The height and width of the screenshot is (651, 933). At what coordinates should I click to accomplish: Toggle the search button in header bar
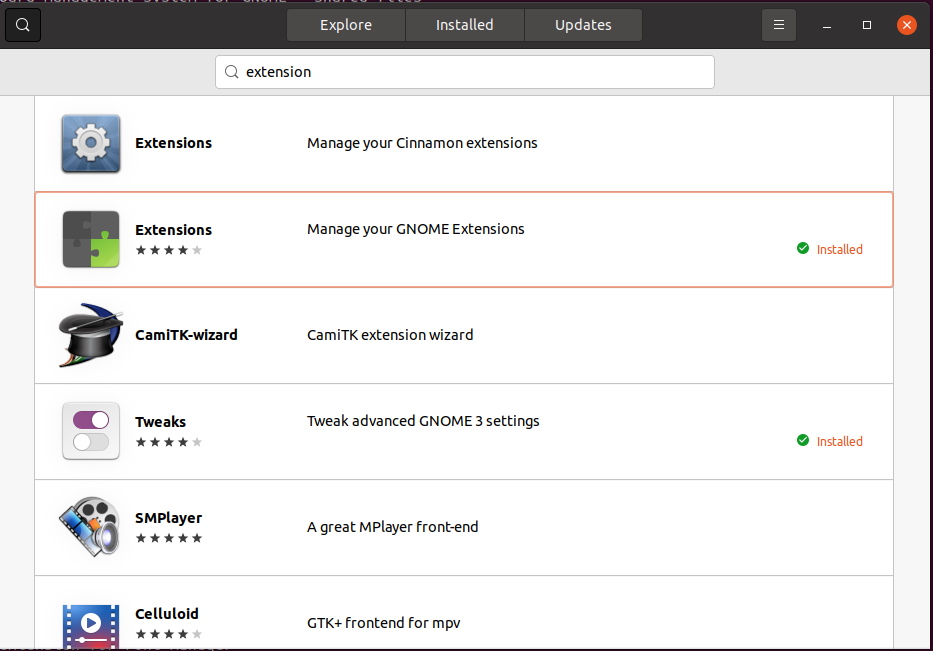pyautogui.click(x=23, y=25)
